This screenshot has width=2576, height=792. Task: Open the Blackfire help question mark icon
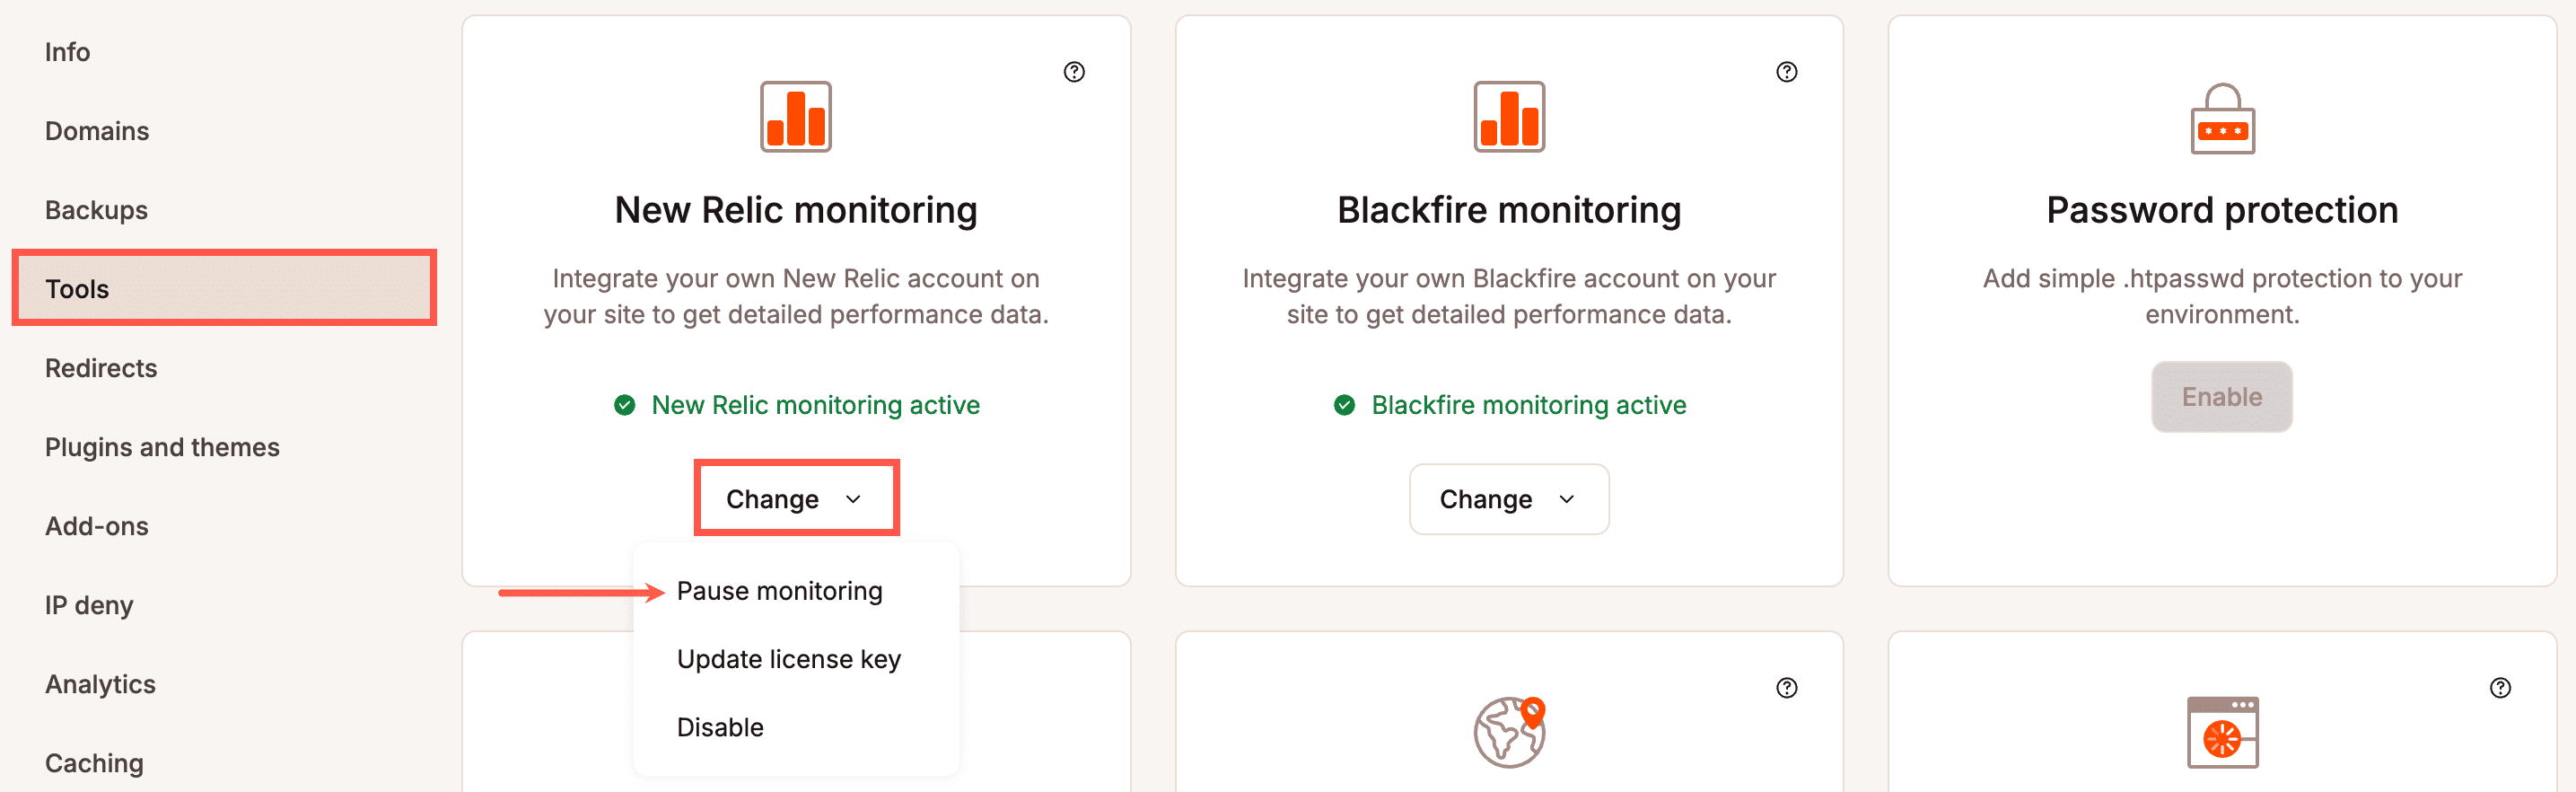point(1786,71)
